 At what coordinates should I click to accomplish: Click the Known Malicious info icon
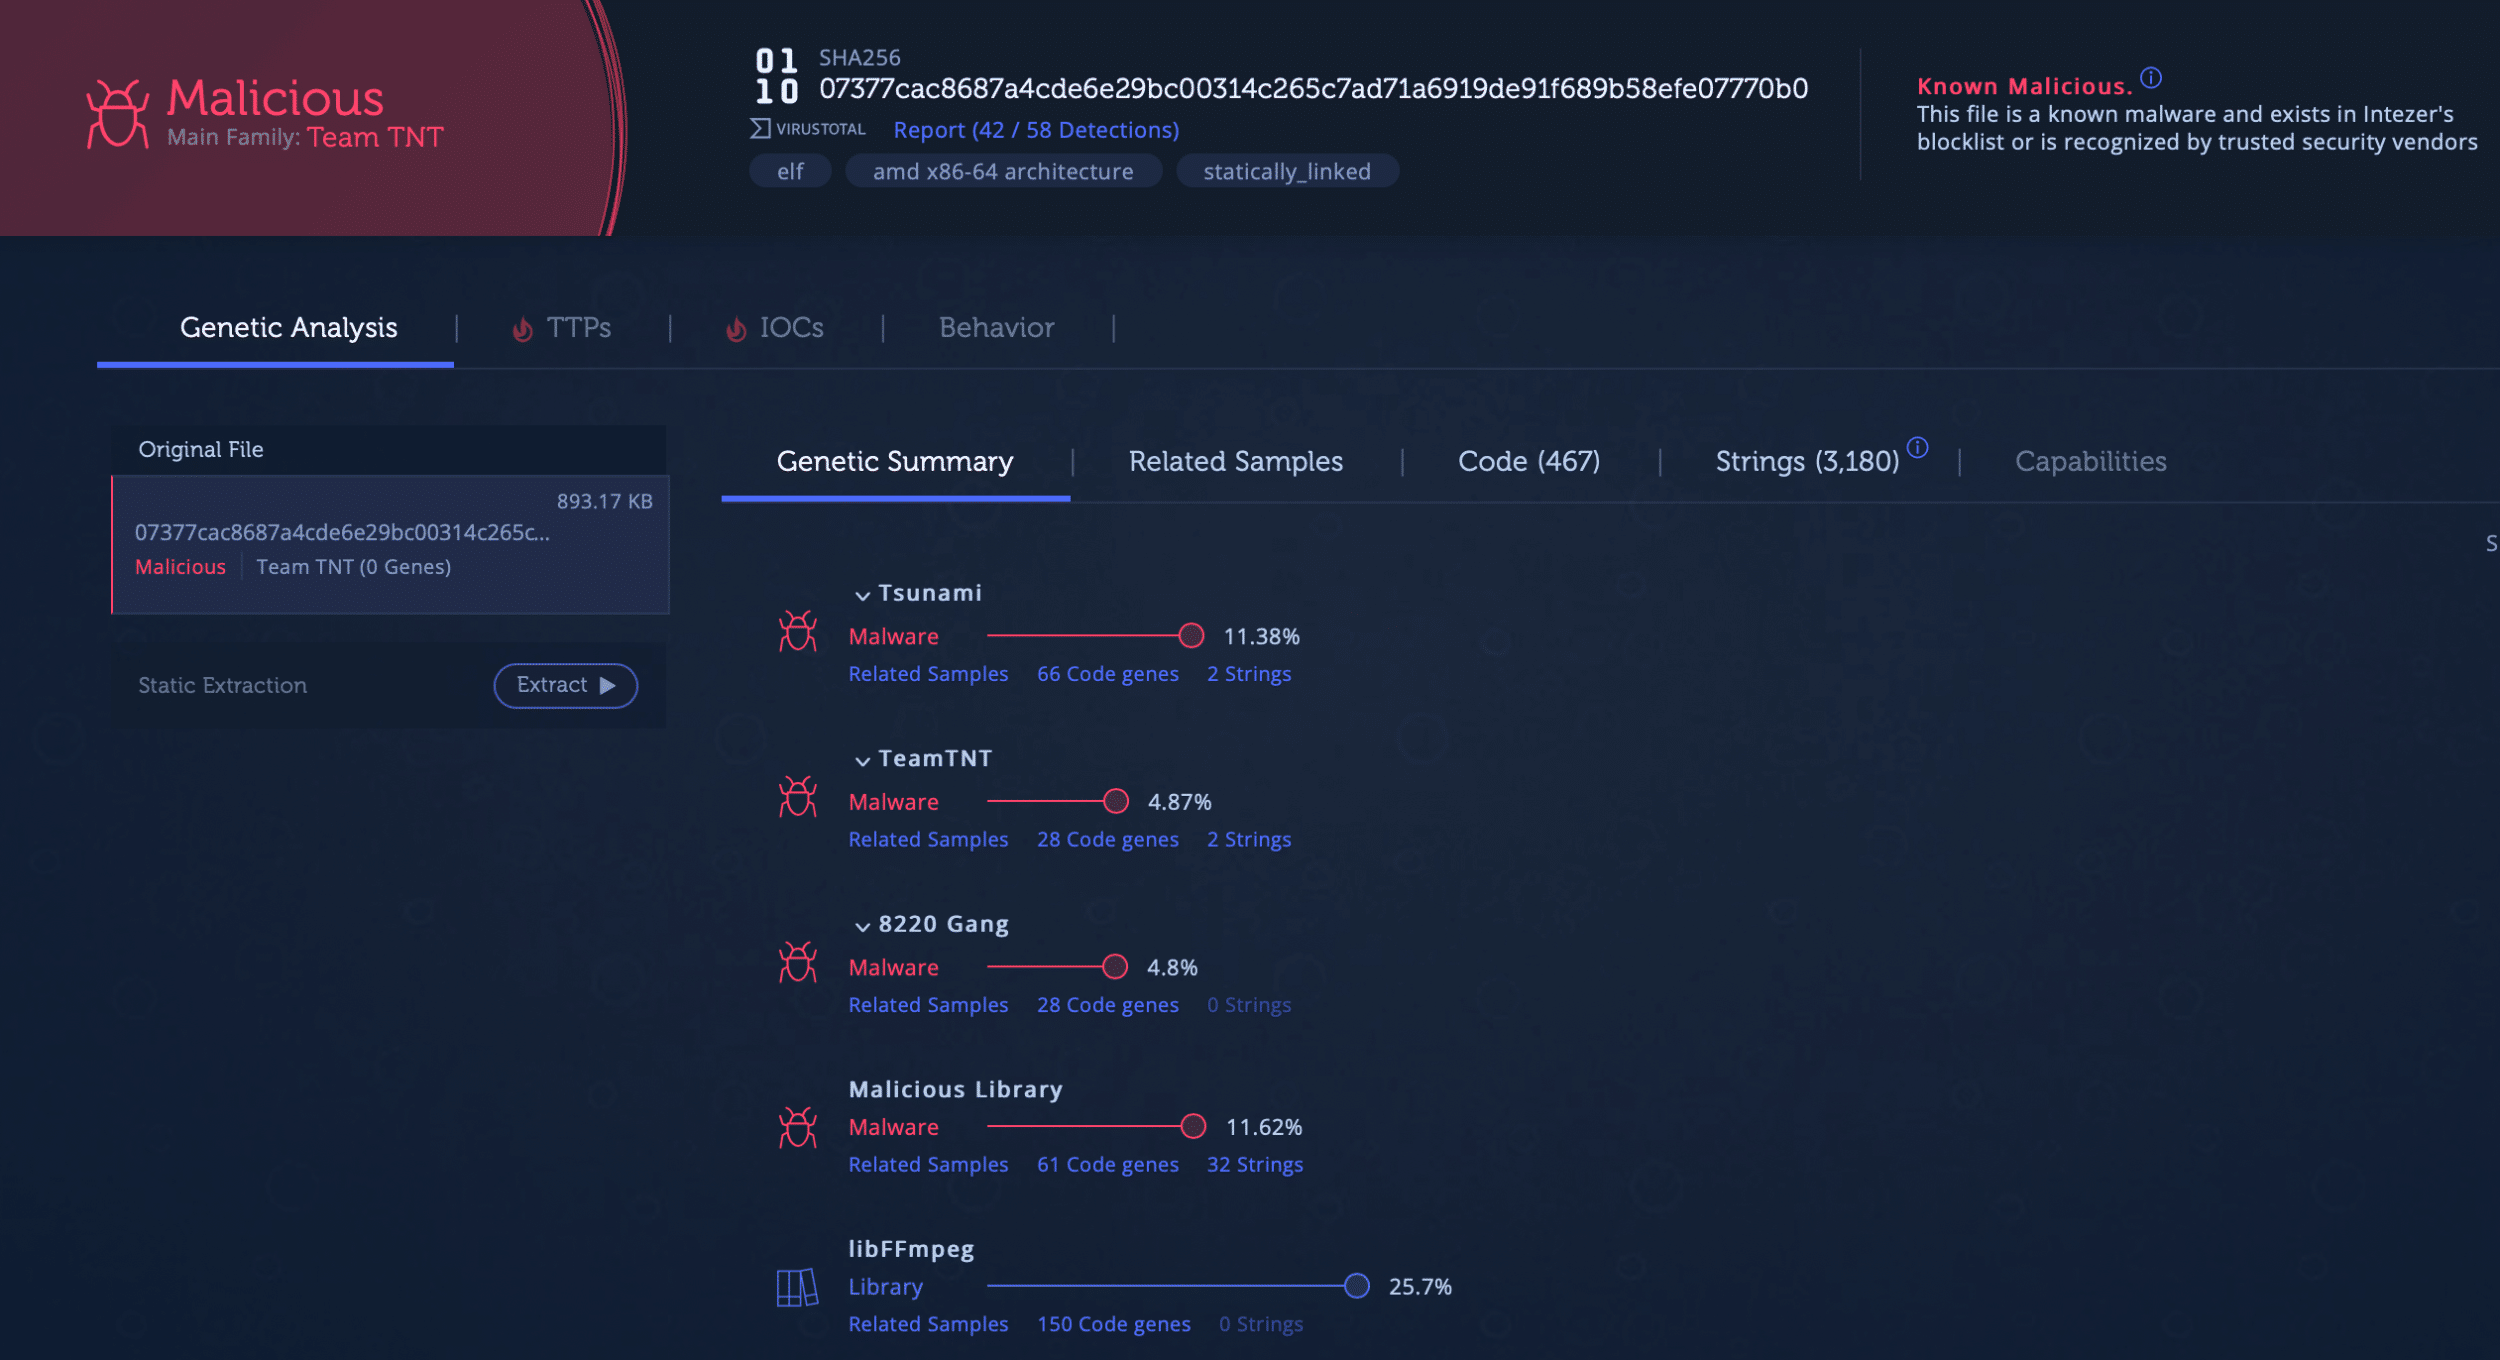[2151, 78]
